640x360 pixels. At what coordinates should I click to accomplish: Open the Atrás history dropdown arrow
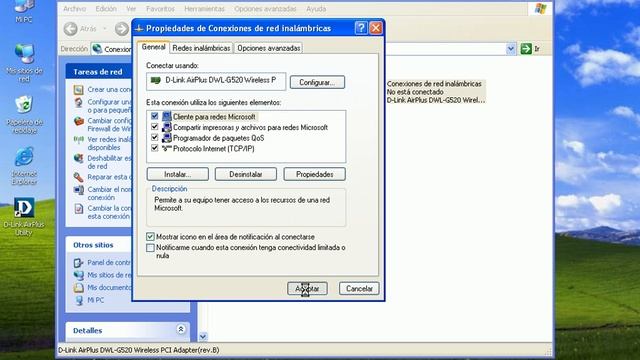(x=104, y=29)
